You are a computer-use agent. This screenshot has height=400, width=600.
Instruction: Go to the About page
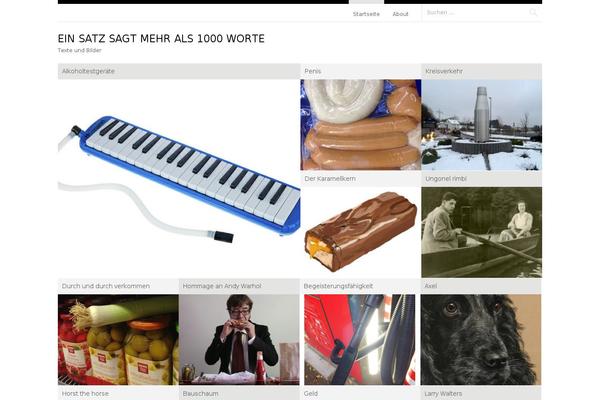click(400, 14)
